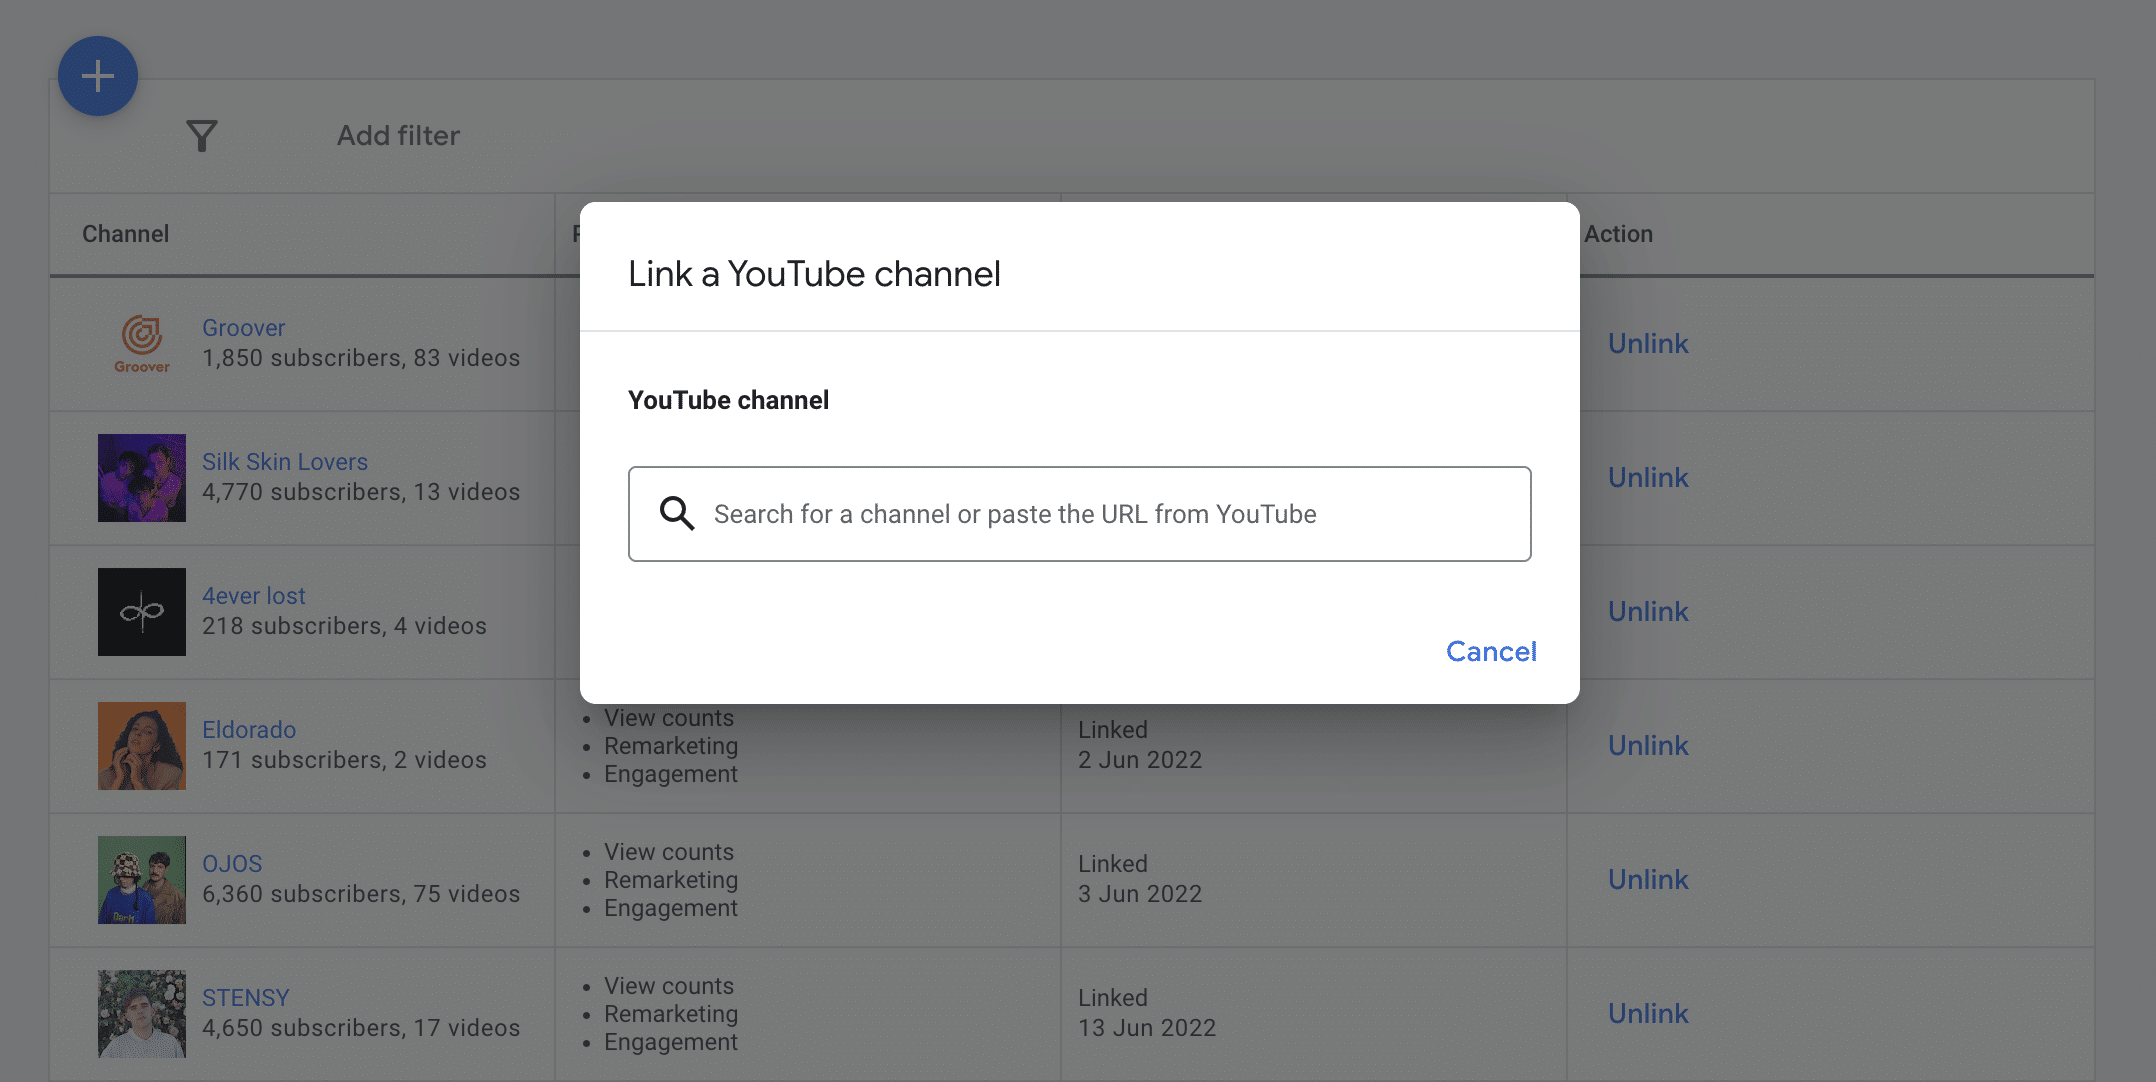
Task: Click the '13 Jun 2022' linked date
Action: click(x=1147, y=1028)
